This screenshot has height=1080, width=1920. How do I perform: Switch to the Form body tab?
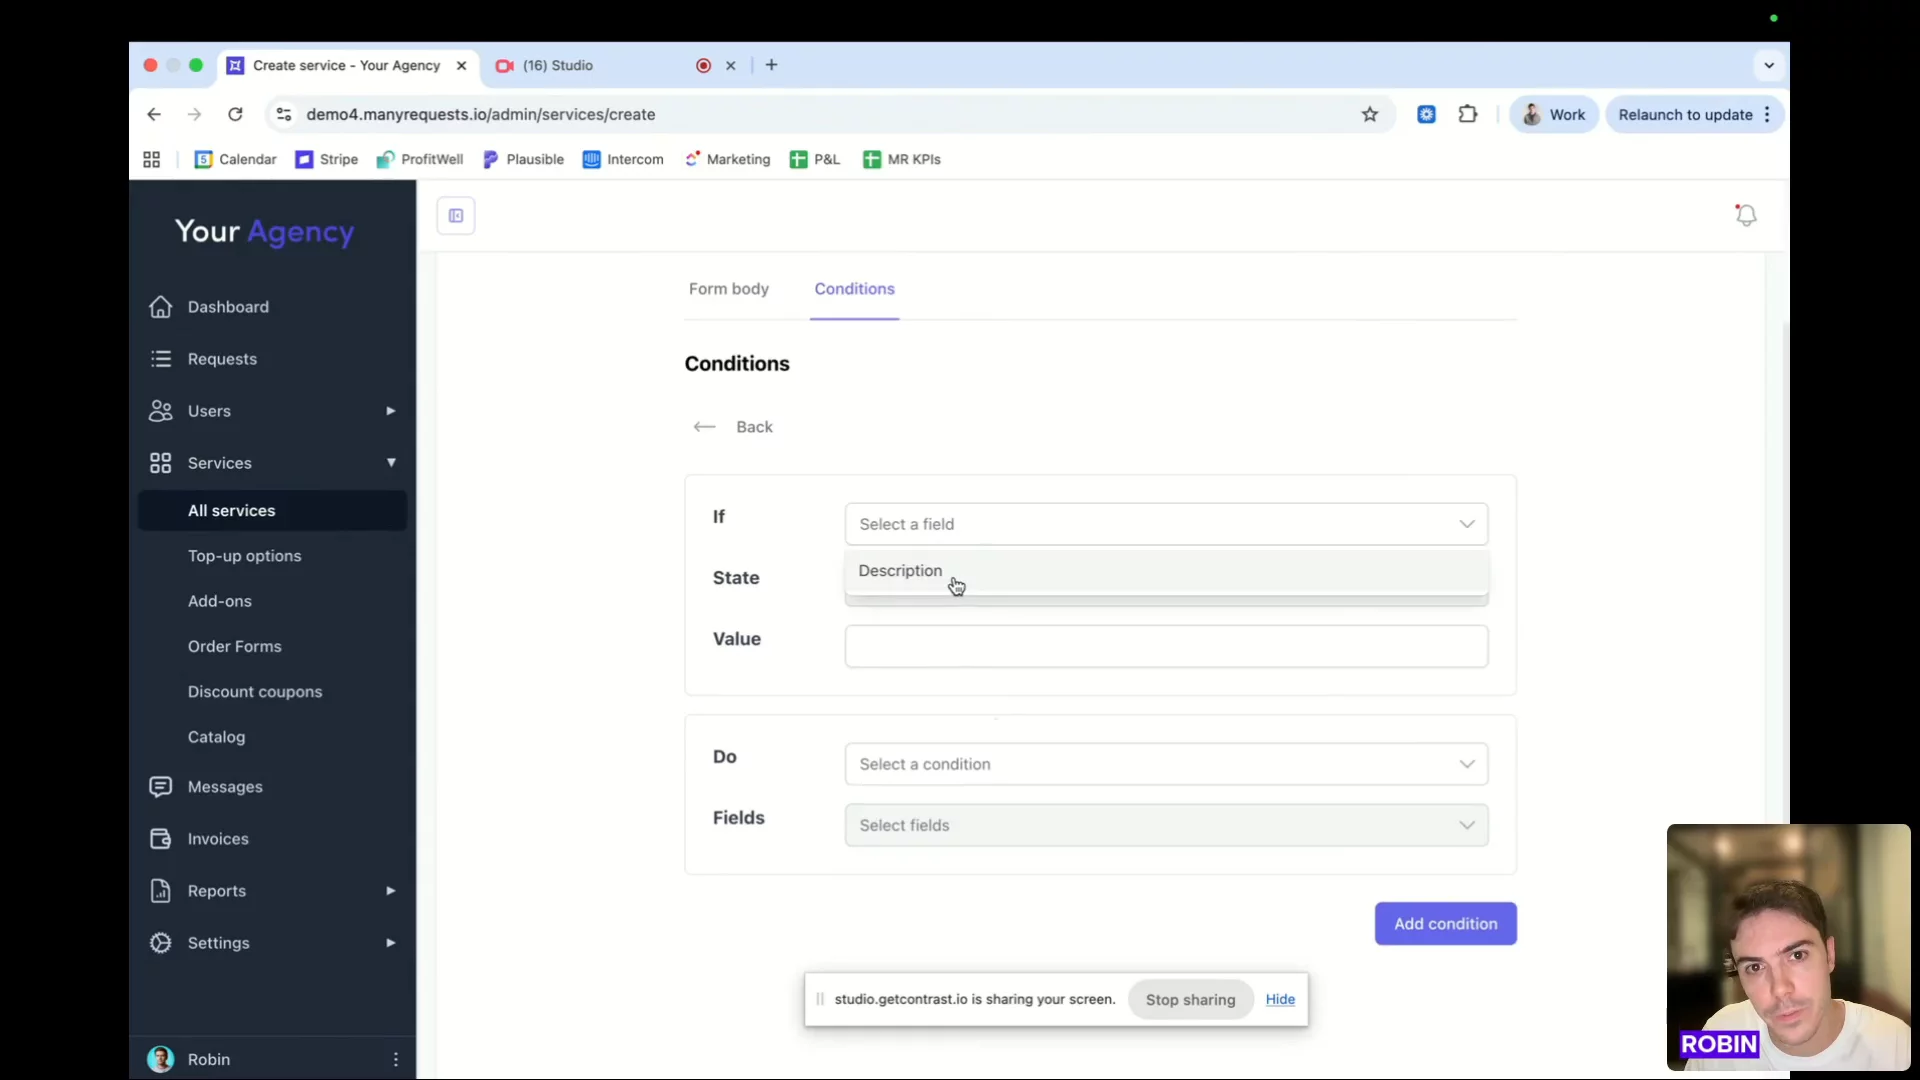pyautogui.click(x=728, y=289)
